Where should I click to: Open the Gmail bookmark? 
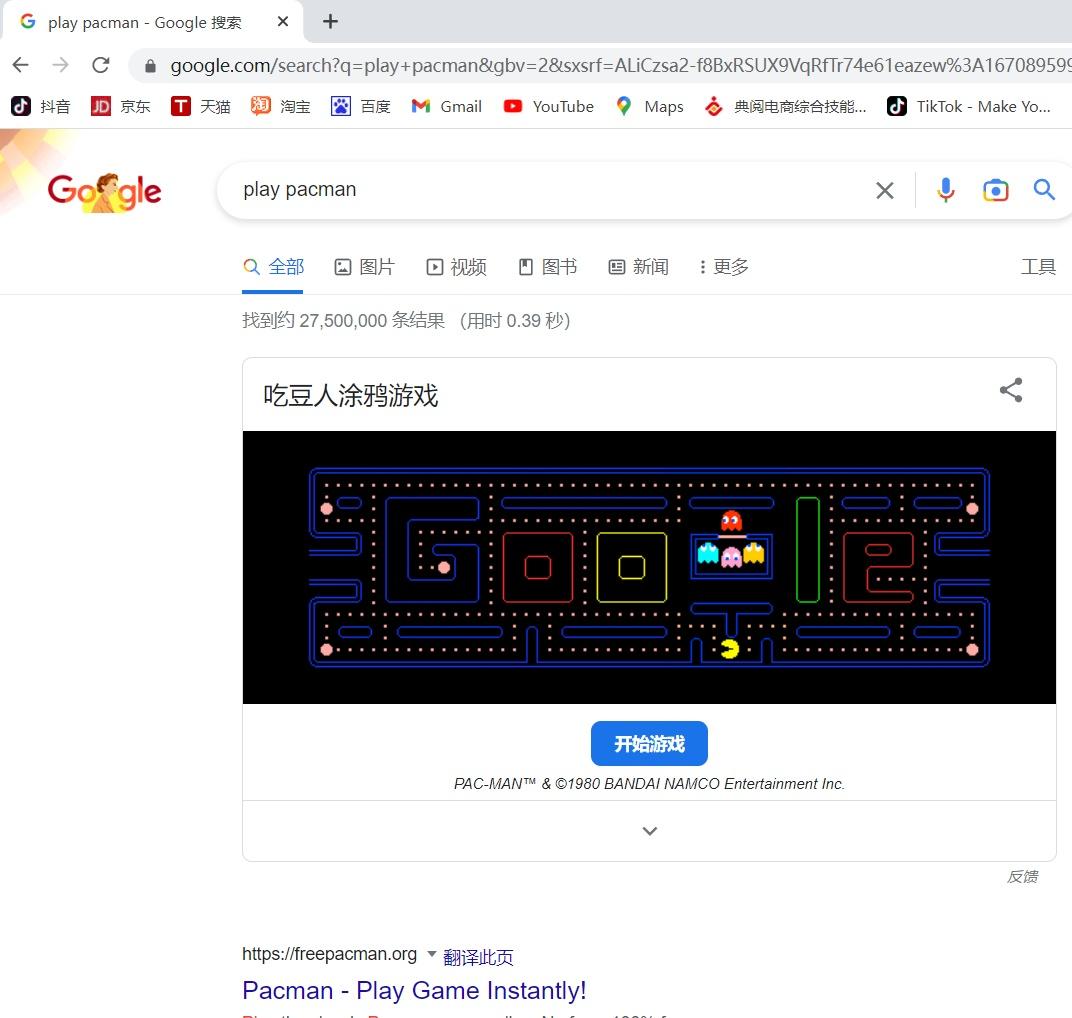446,107
